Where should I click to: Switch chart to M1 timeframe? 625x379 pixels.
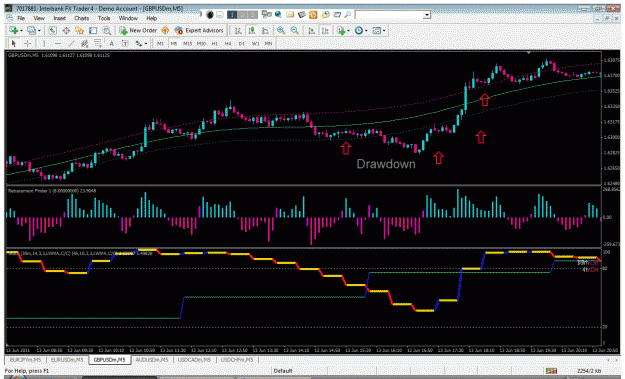[160, 43]
